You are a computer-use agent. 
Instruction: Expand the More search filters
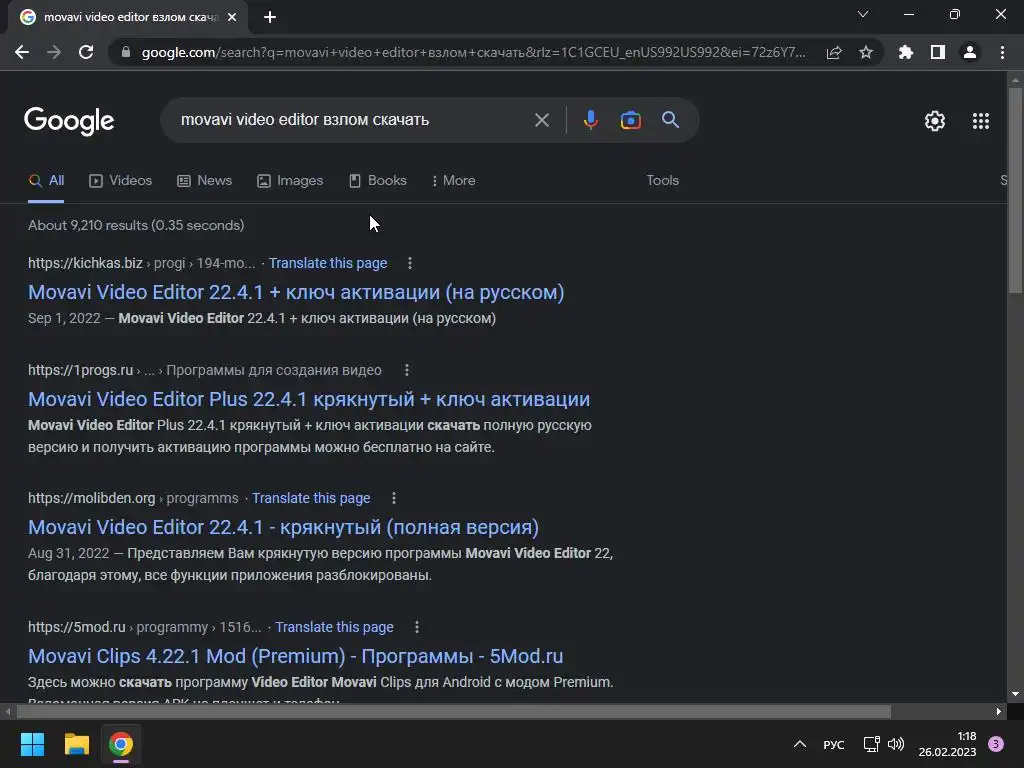click(453, 180)
